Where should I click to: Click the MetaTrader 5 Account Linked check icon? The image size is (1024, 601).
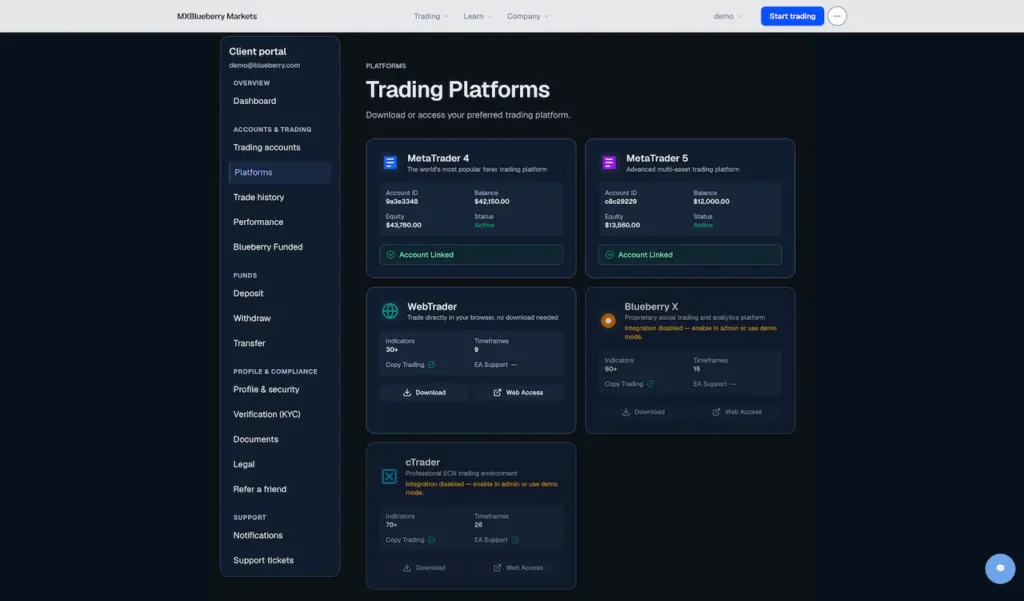(609, 255)
